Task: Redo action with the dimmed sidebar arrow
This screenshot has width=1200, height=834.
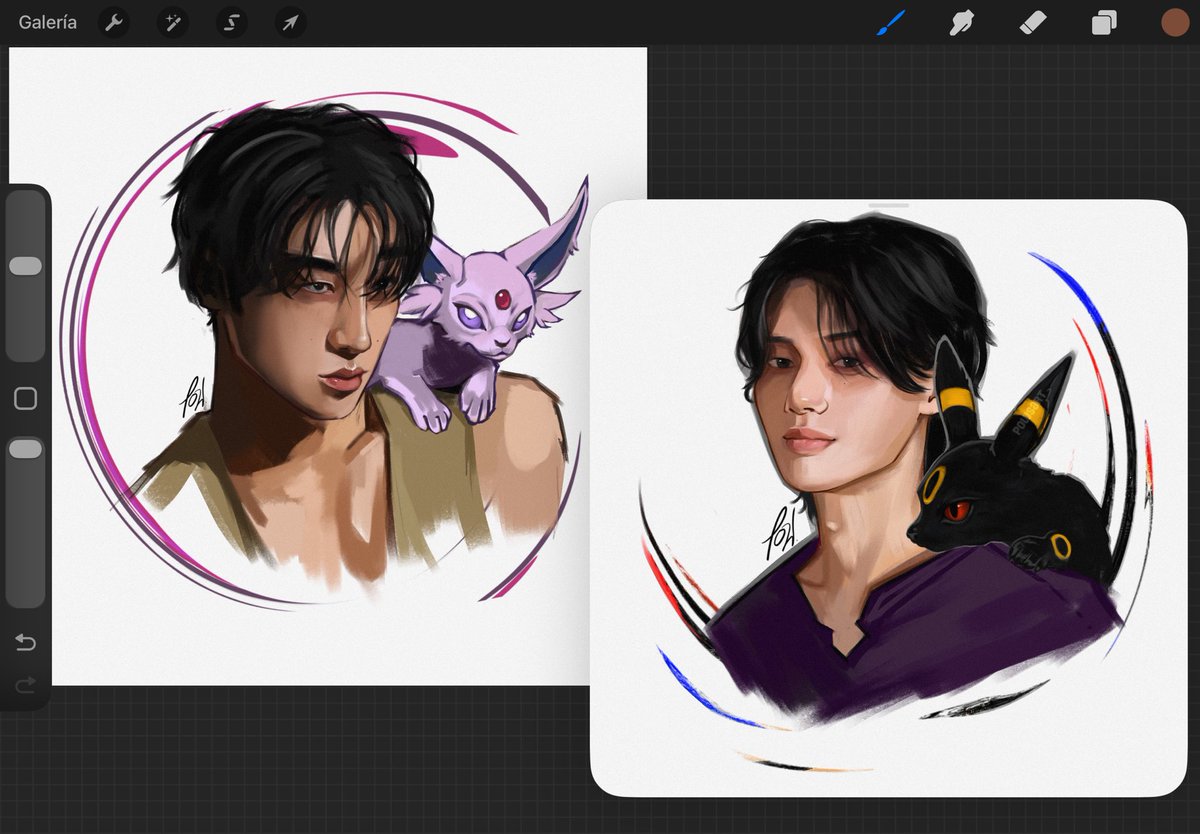Action: pyautogui.click(x=25, y=685)
